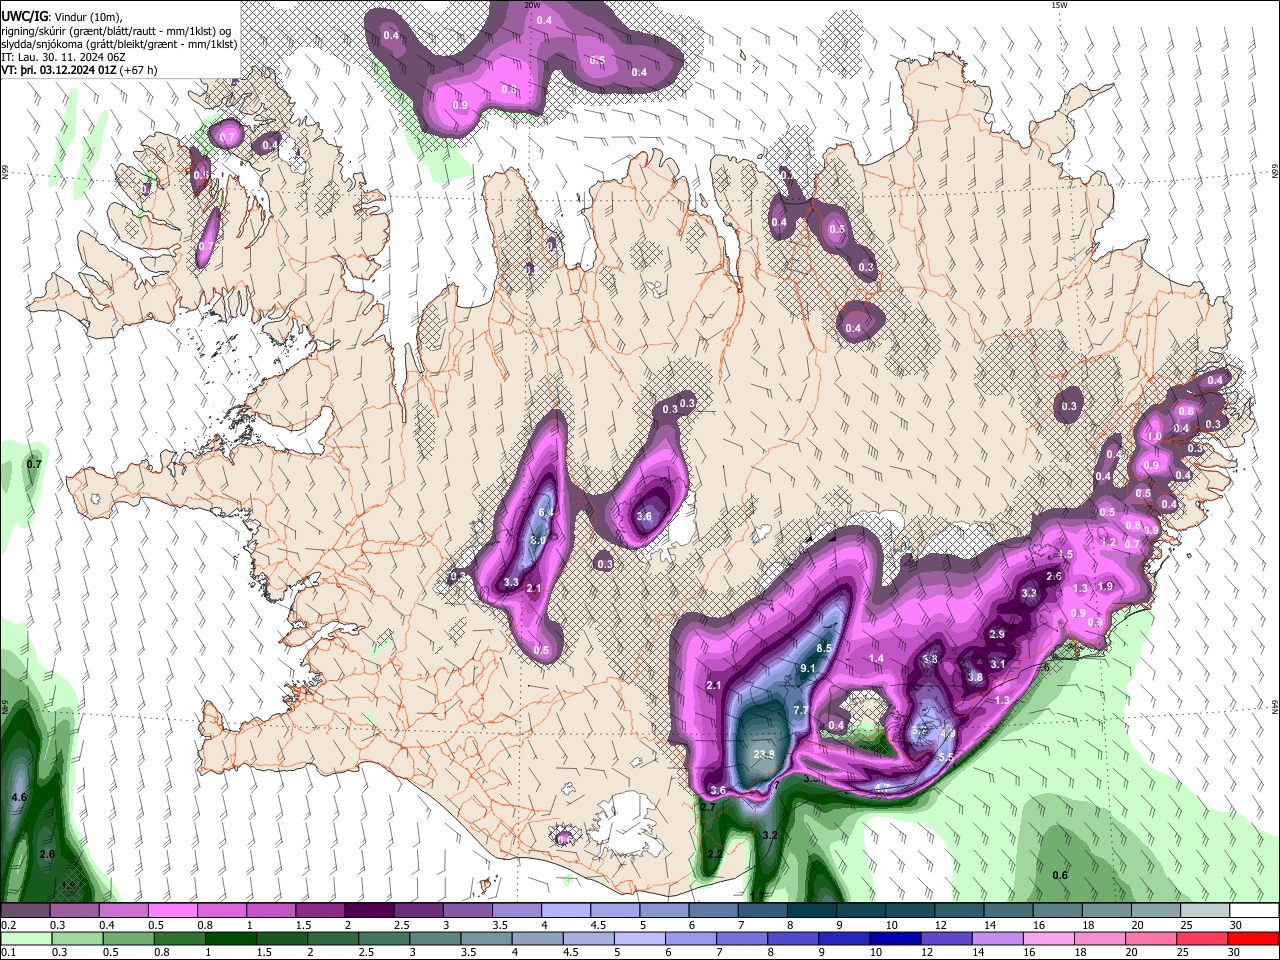Image resolution: width=1280 pixels, height=960 pixels.
Task: Click upper legend swatch between 12 and 14
Action: click(x=960, y=911)
